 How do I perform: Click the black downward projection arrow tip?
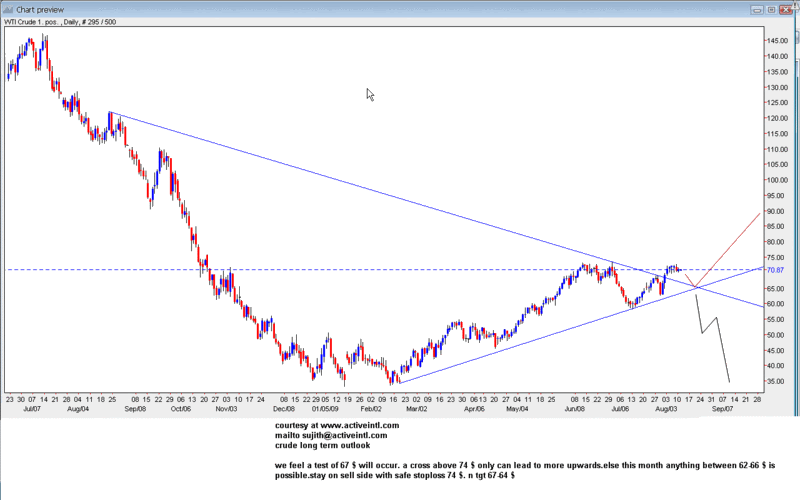click(x=729, y=382)
